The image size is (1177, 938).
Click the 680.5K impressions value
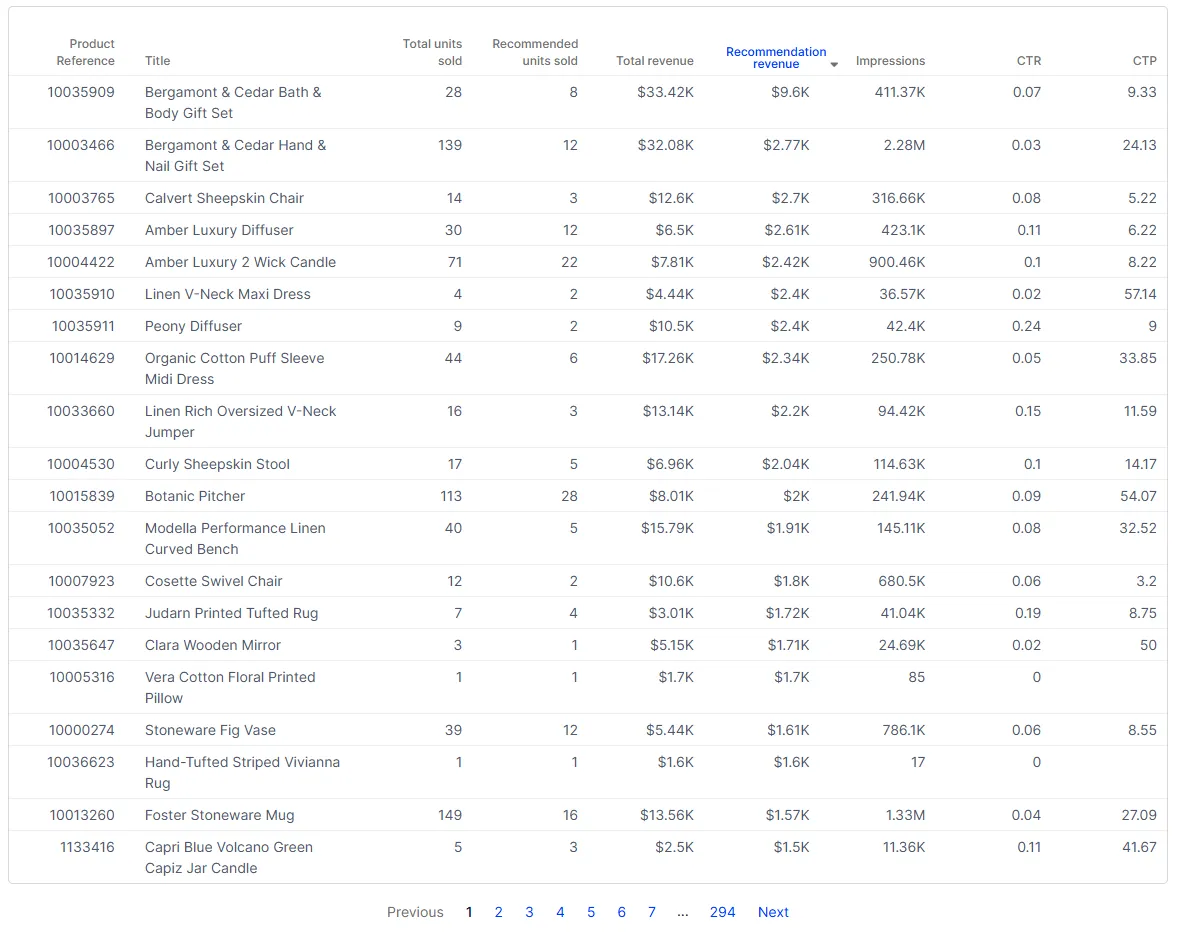(902, 582)
